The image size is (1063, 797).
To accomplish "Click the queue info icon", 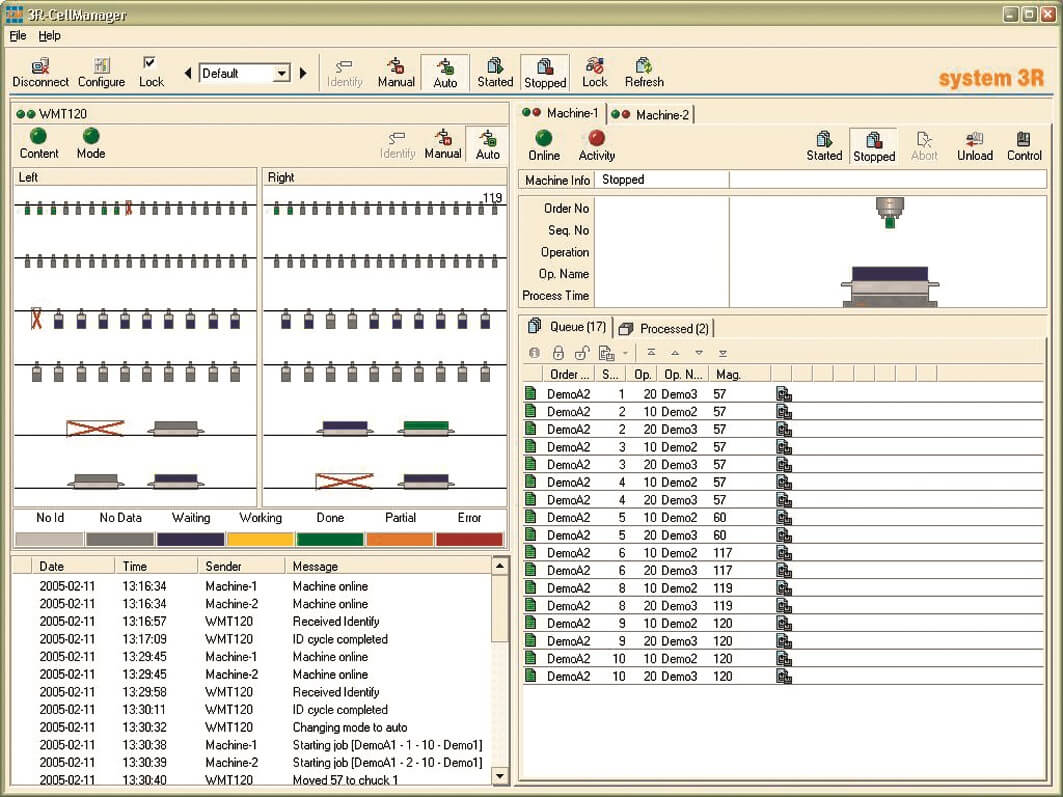I will click(x=534, y=353).
